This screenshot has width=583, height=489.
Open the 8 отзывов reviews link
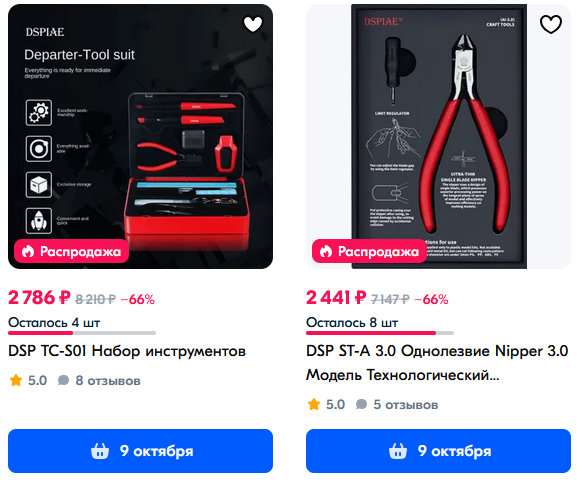(x=99, y=380)
